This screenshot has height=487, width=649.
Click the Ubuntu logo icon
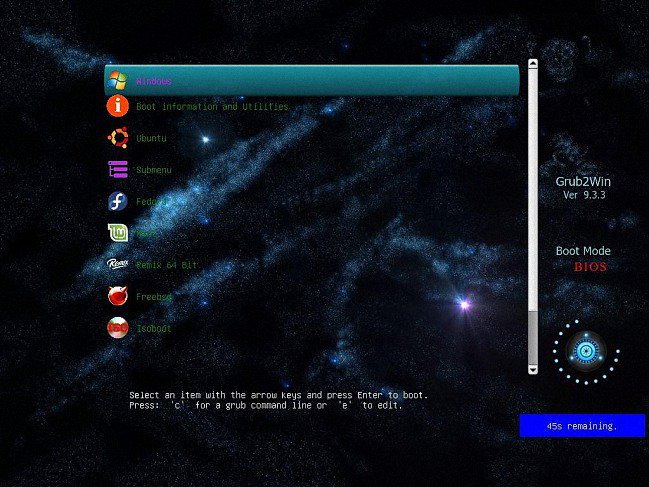(118, 138)
